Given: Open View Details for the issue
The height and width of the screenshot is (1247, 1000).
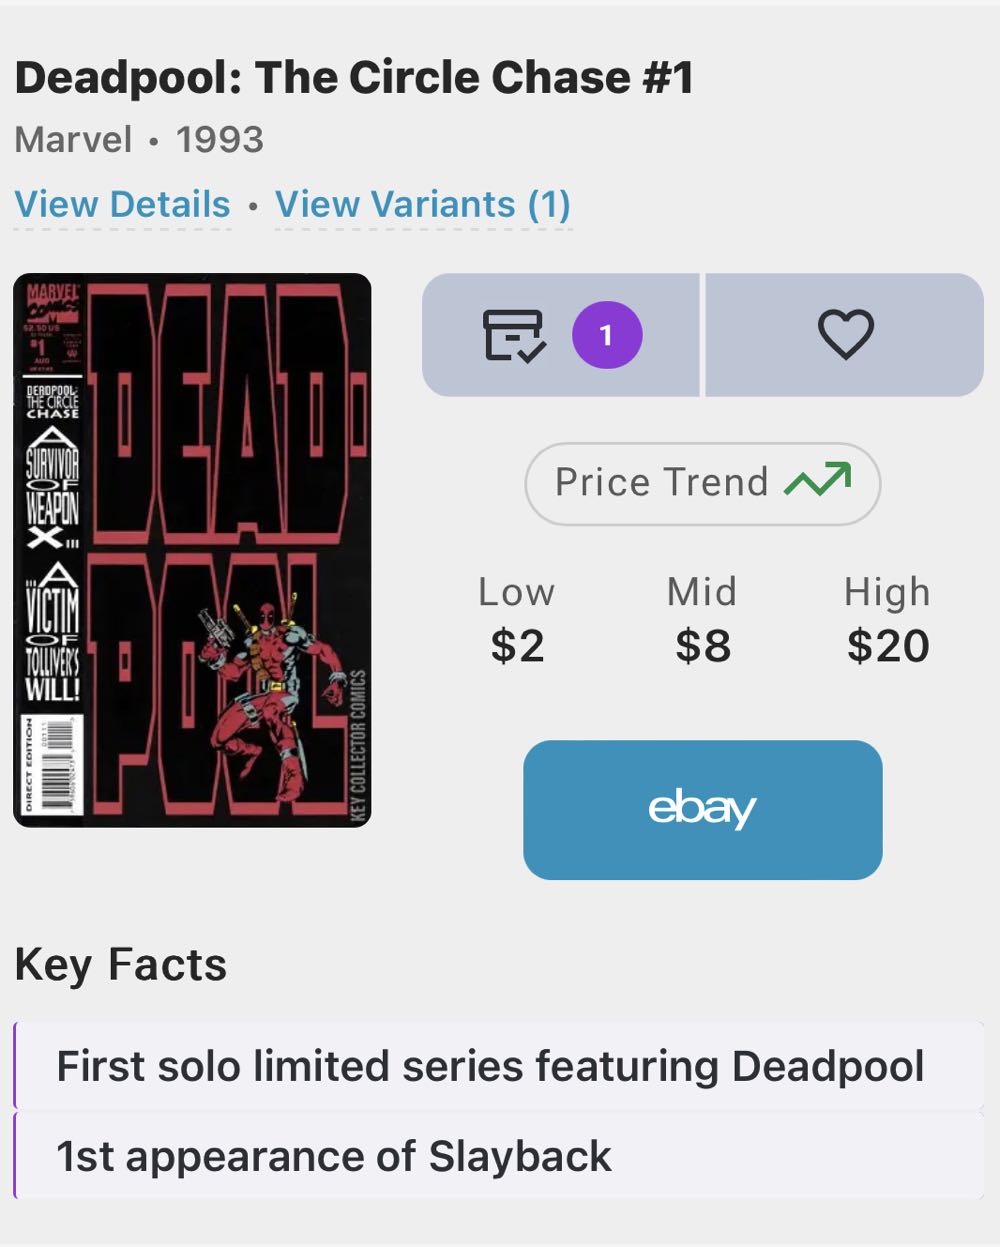Looking at the screenshot, I should pos(122,204).
